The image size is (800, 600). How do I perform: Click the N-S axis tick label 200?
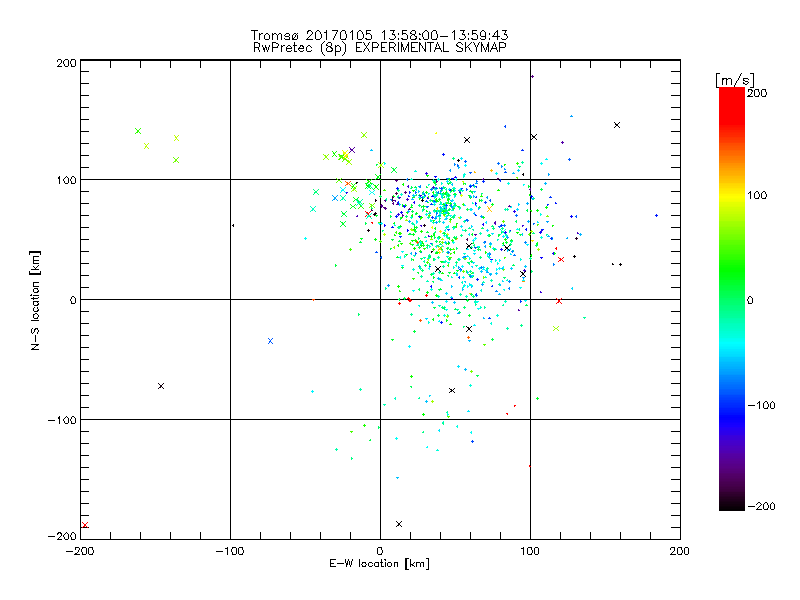point(66,63)
